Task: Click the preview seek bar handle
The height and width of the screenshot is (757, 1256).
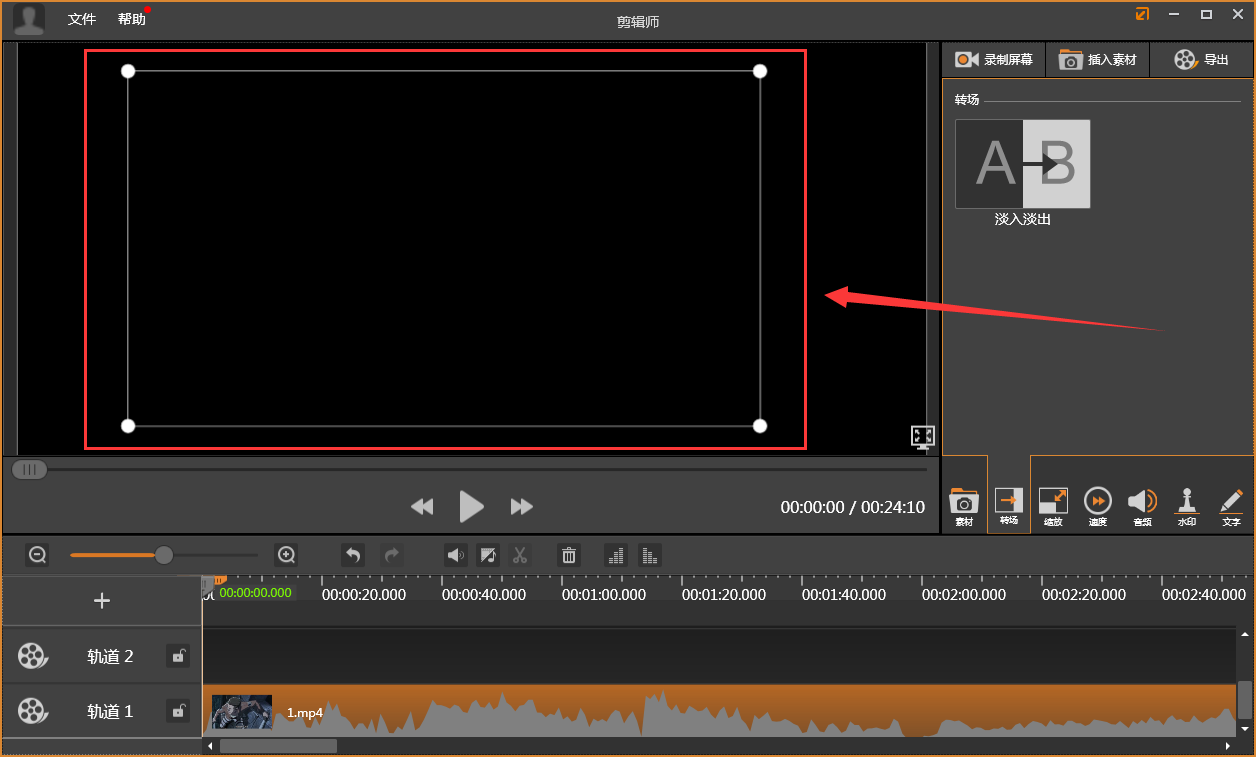Action: click(x=29, y=469)
